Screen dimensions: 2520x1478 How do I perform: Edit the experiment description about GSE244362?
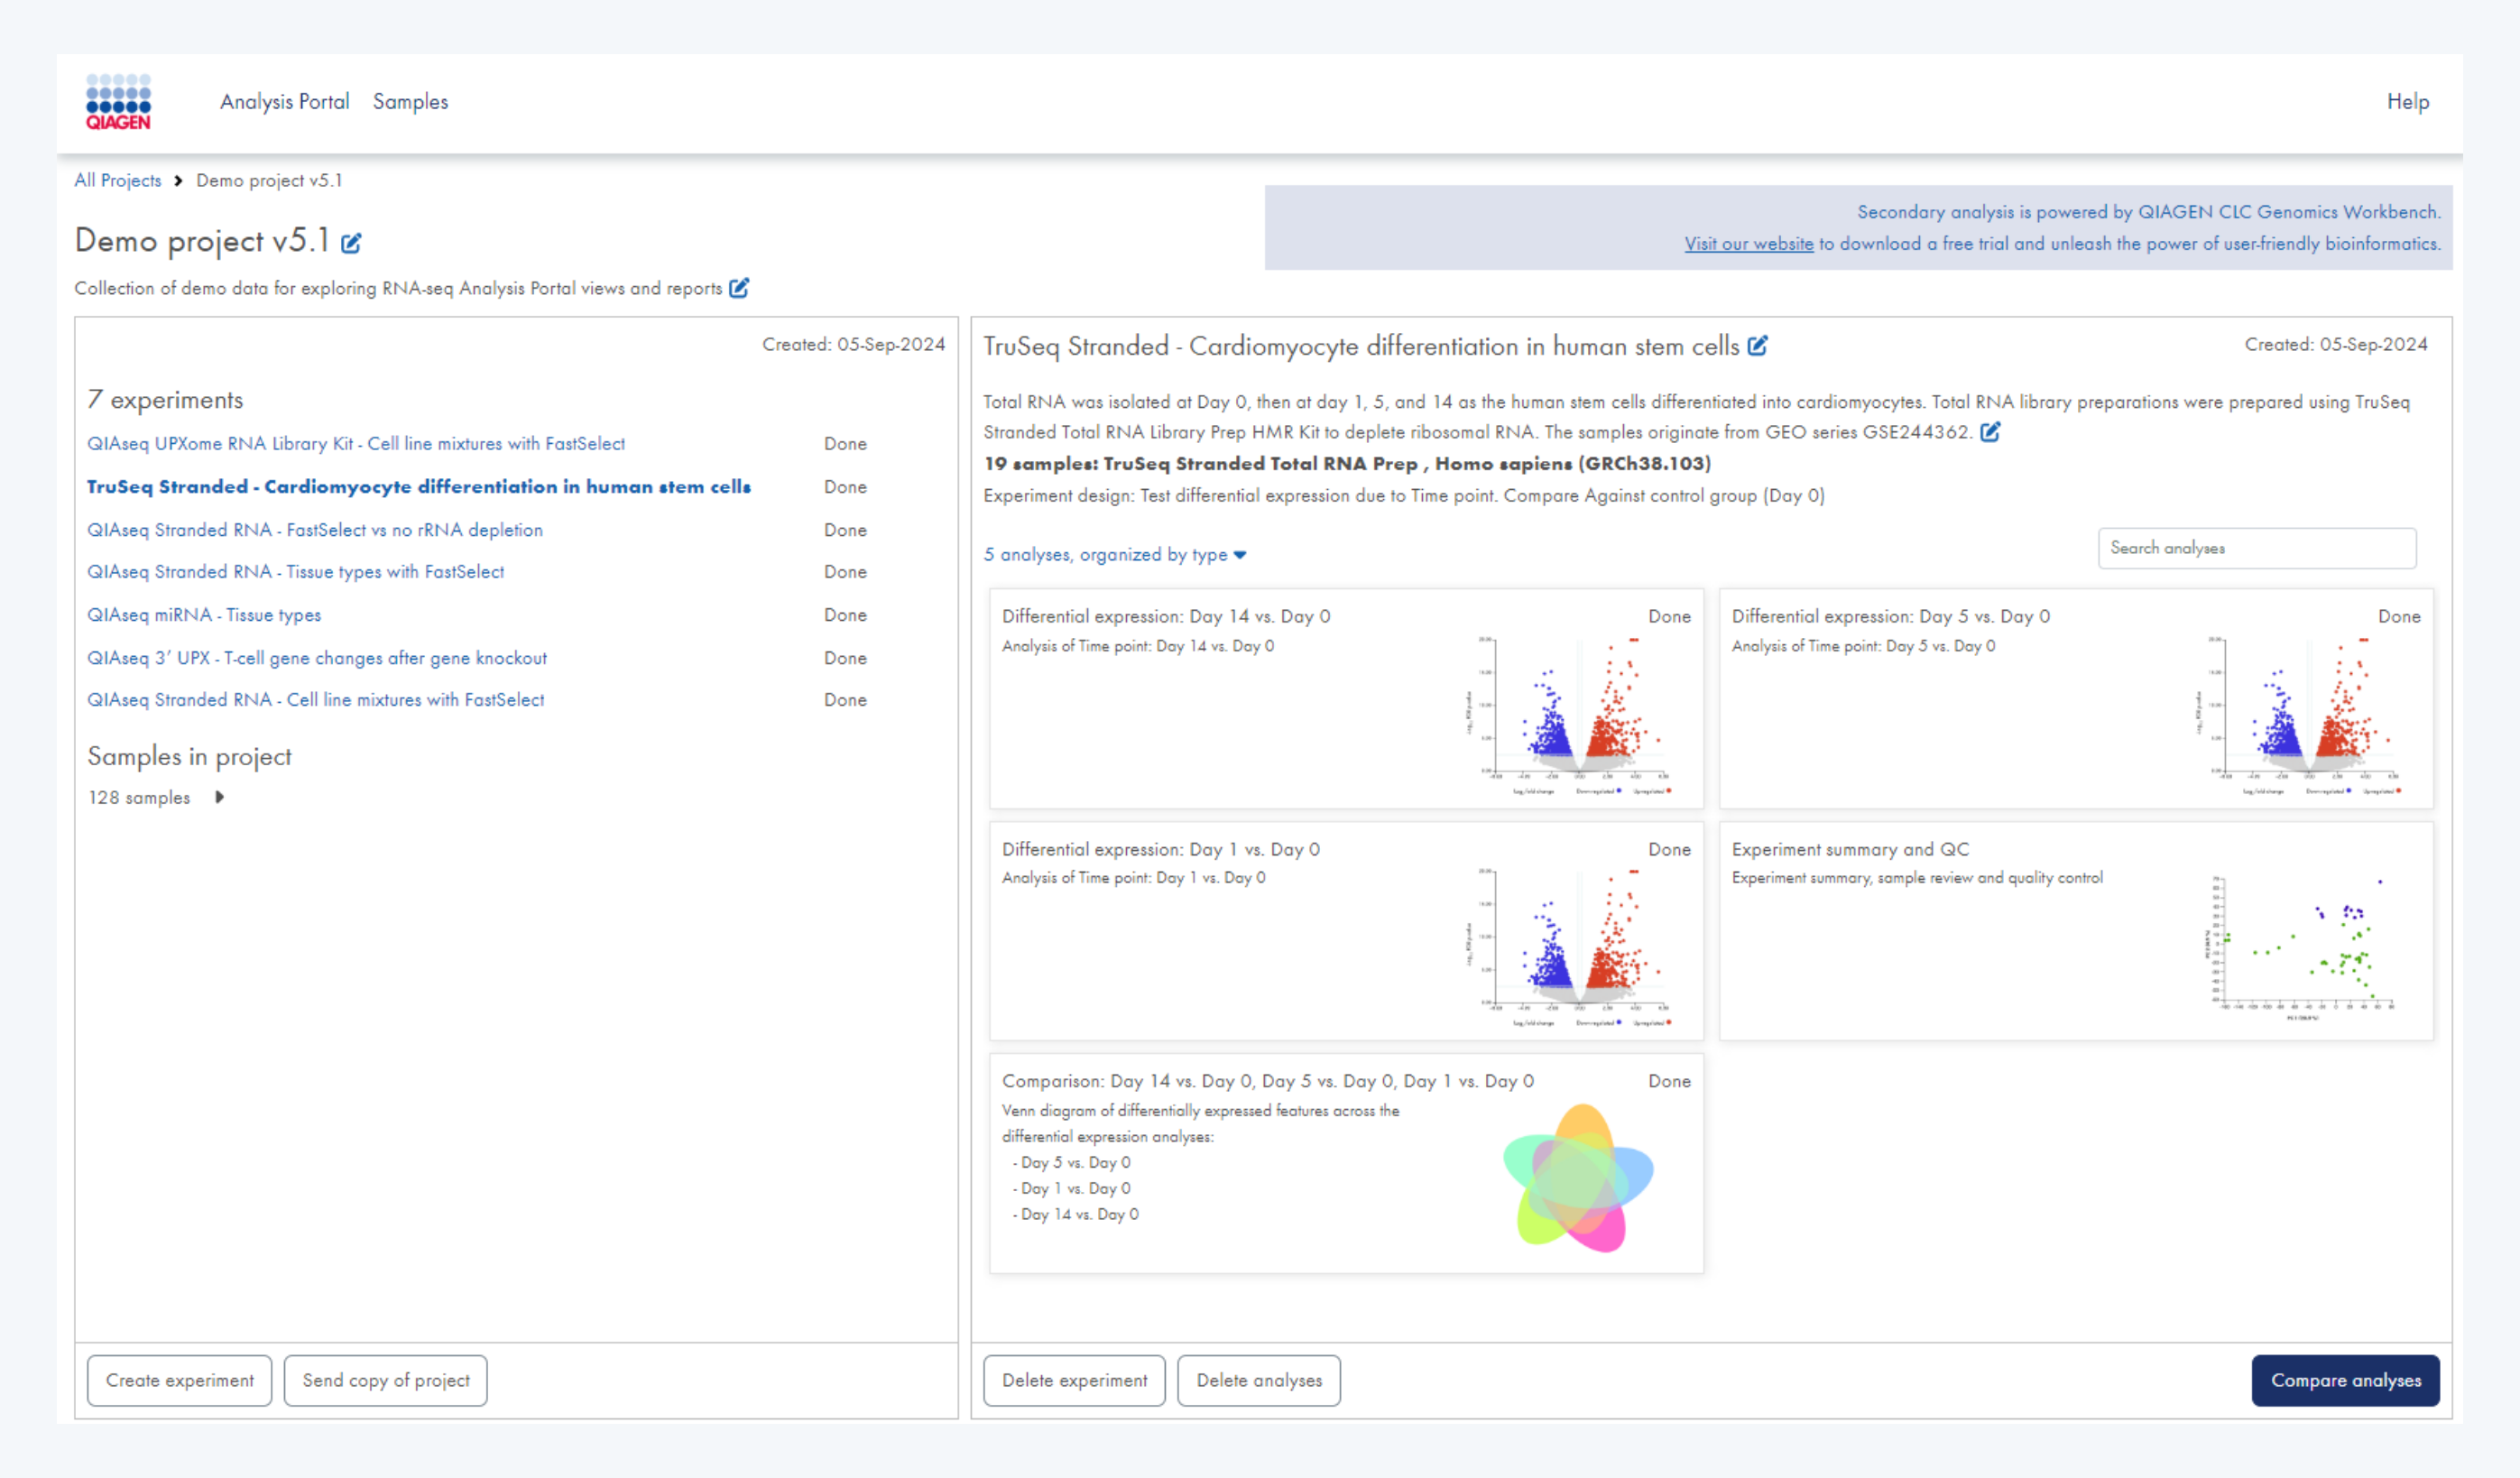(x=1990, y=432)
